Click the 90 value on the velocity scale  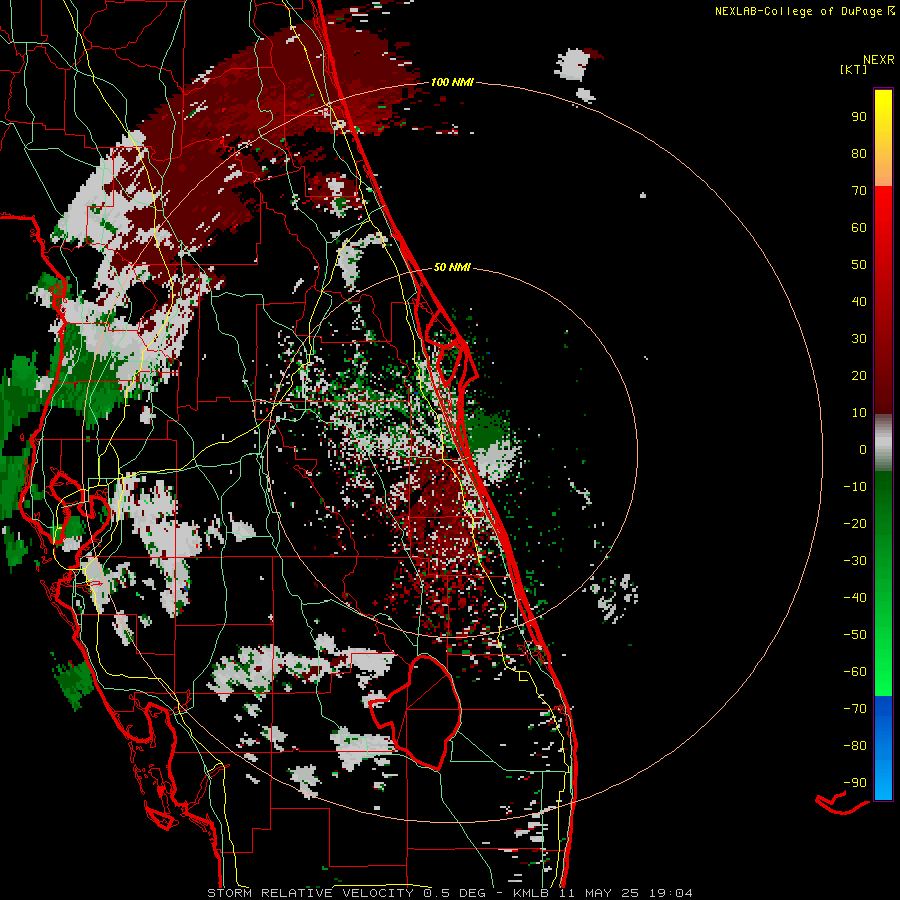click(859, 117)
